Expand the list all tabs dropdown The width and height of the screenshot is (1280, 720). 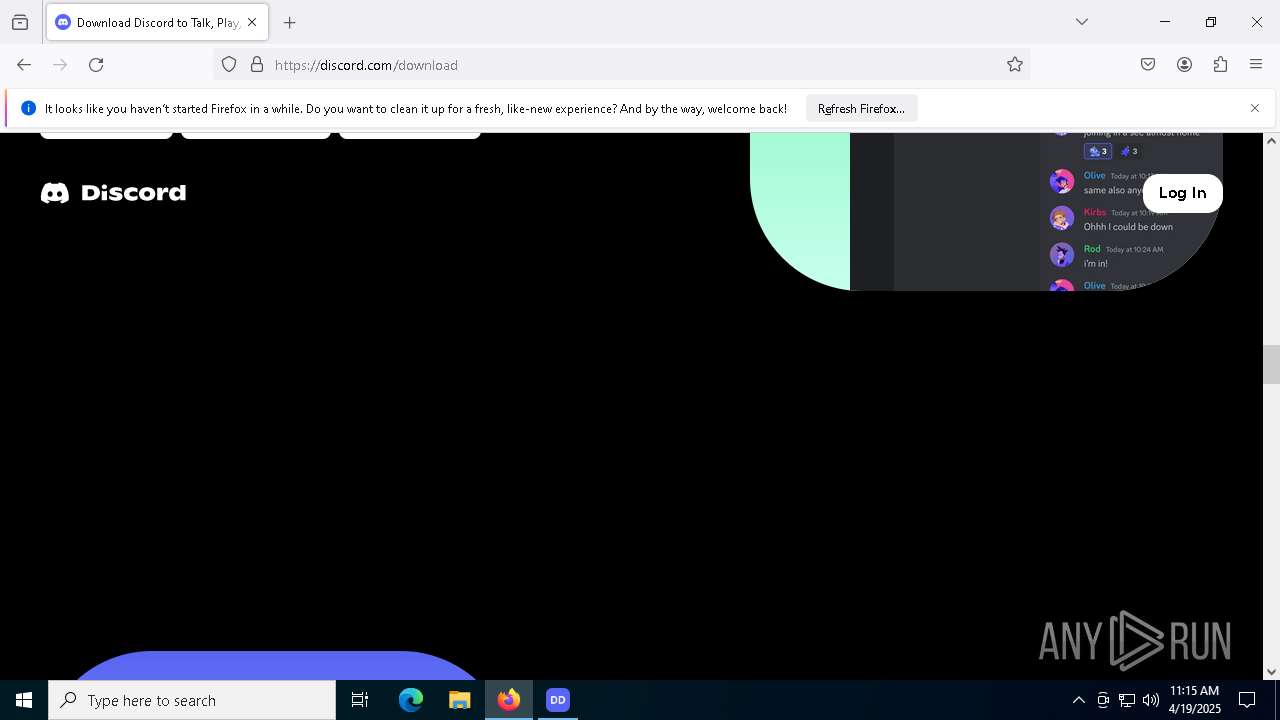[x=1082, y=22]
